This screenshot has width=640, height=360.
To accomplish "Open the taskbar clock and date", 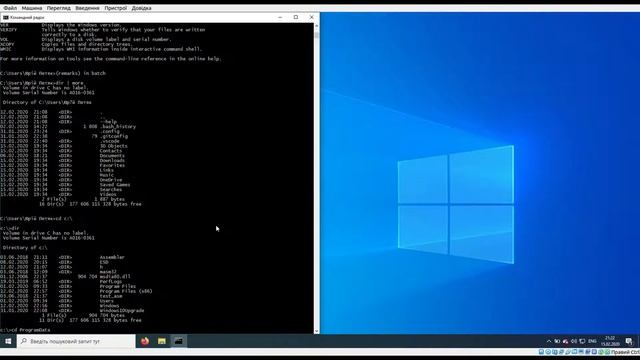I will [610, 341].
